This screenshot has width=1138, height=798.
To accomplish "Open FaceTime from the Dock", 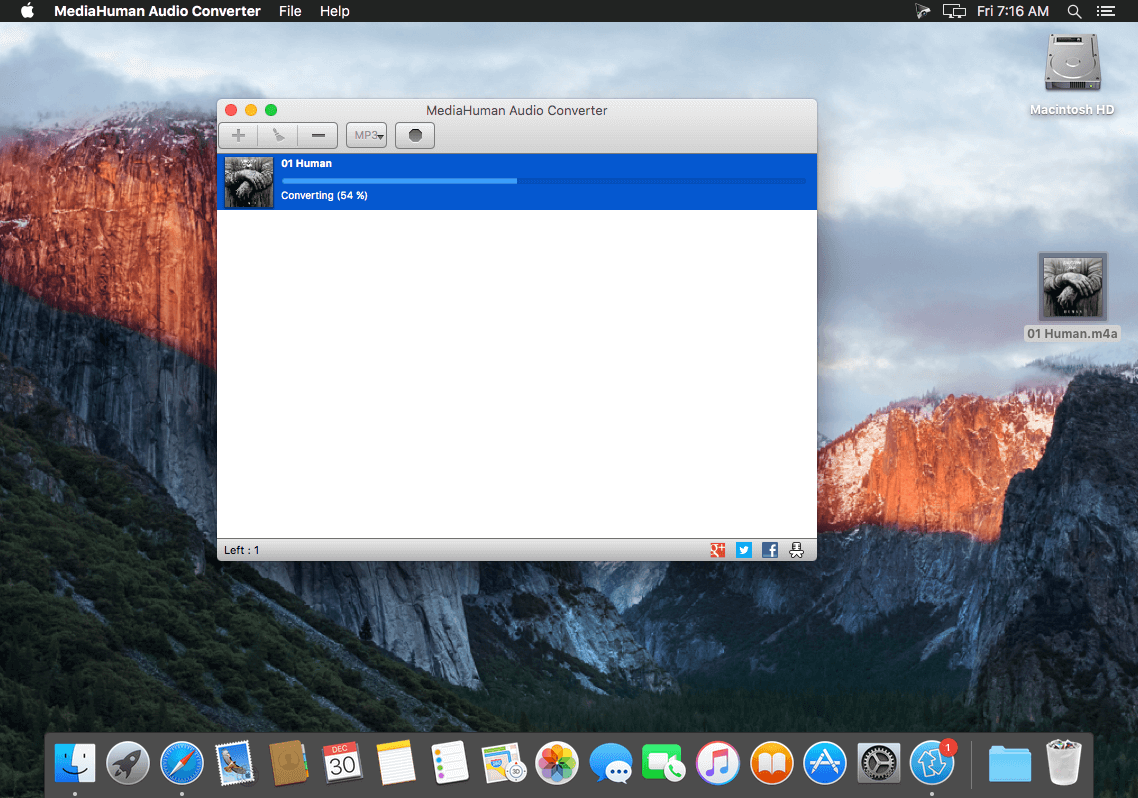I will coord(663,763).
